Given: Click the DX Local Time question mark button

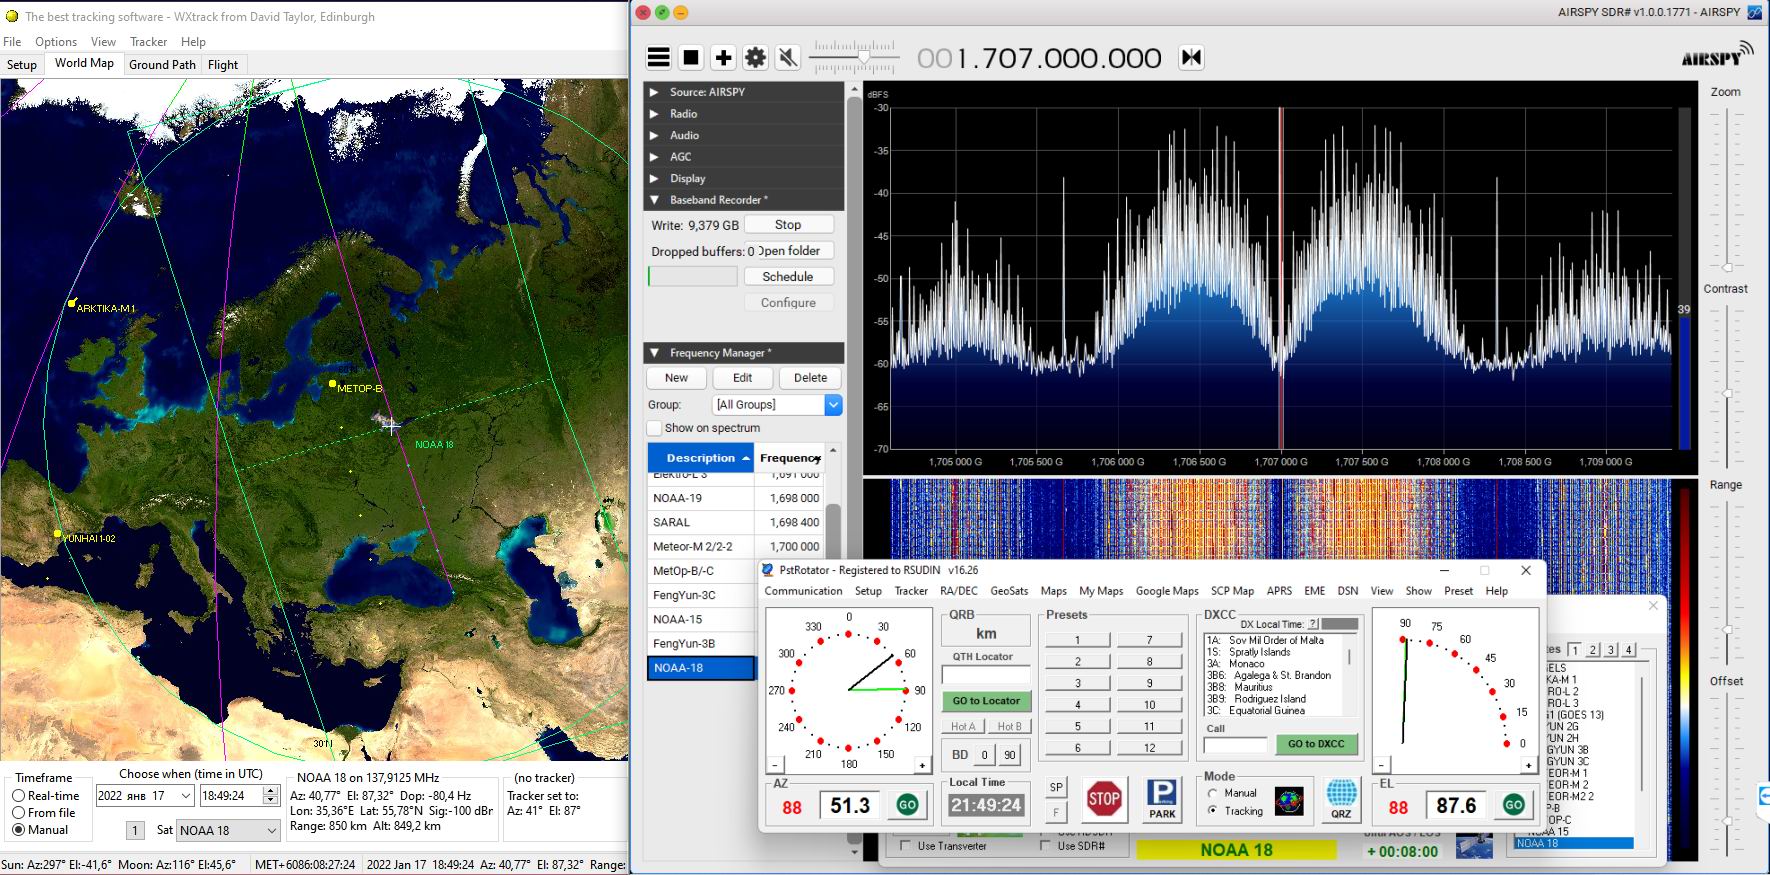Looking at the screenshot, I should click(1314, 624).
